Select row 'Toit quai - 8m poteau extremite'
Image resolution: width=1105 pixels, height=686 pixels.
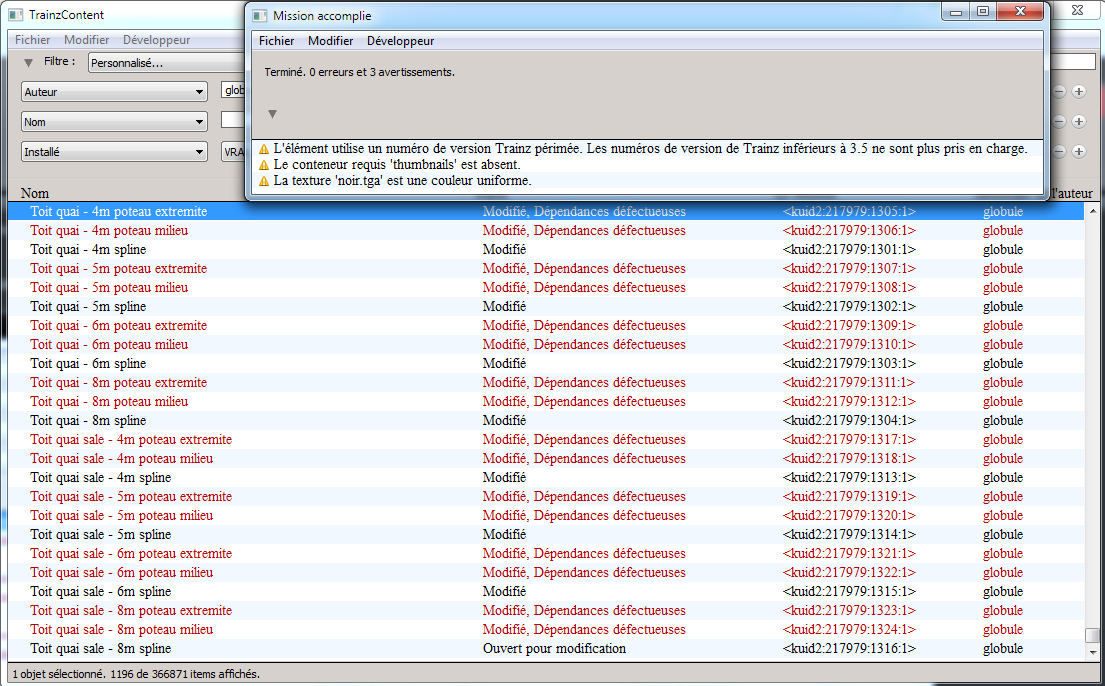[546, 383]
